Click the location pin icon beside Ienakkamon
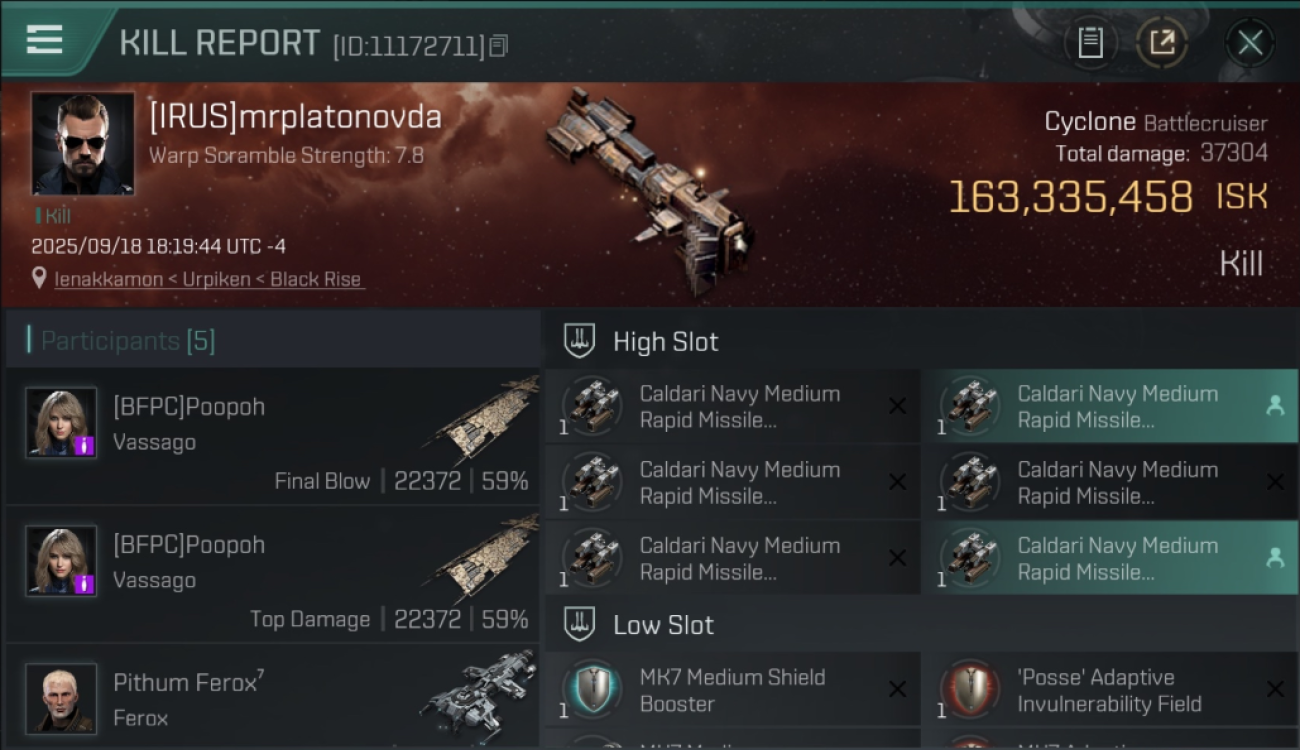The width and height of the screenshot is (1300, 750). 40,279
